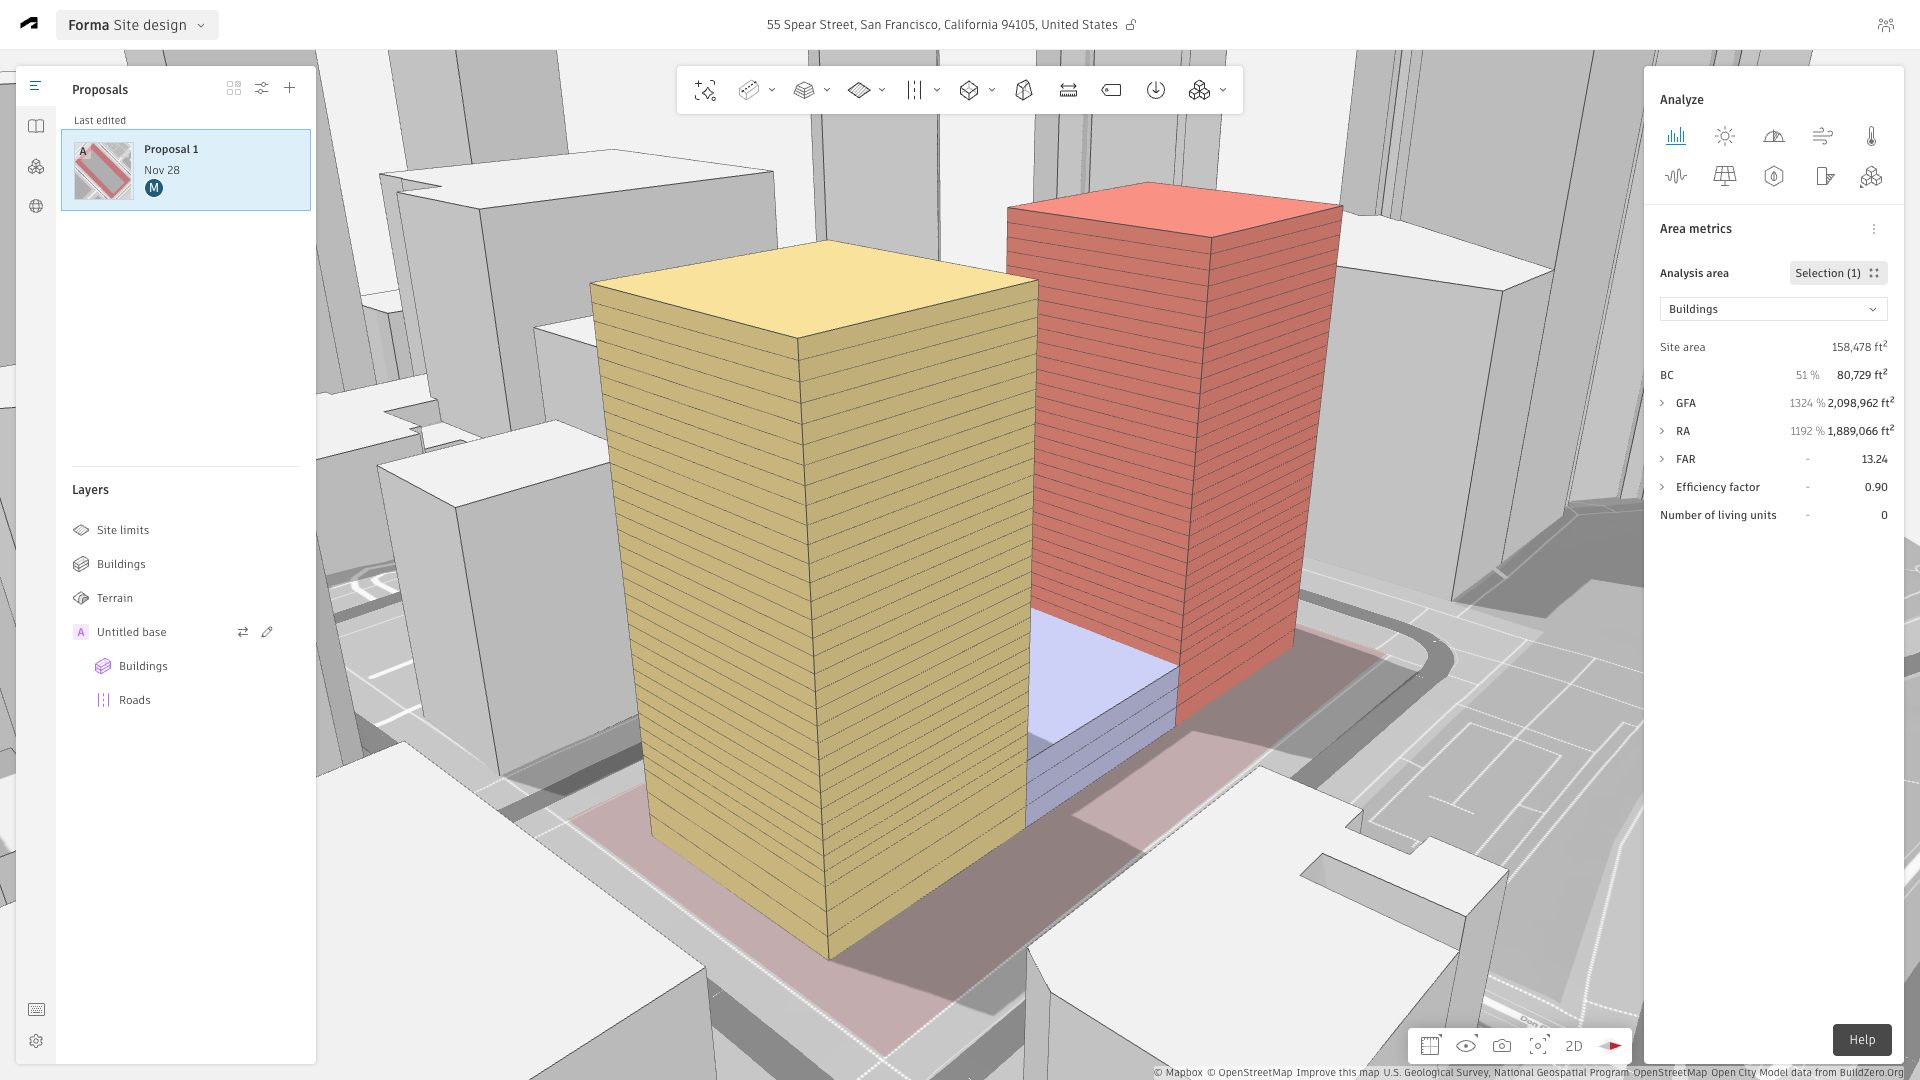Toggle 2D view mode

point(1574,1046)
